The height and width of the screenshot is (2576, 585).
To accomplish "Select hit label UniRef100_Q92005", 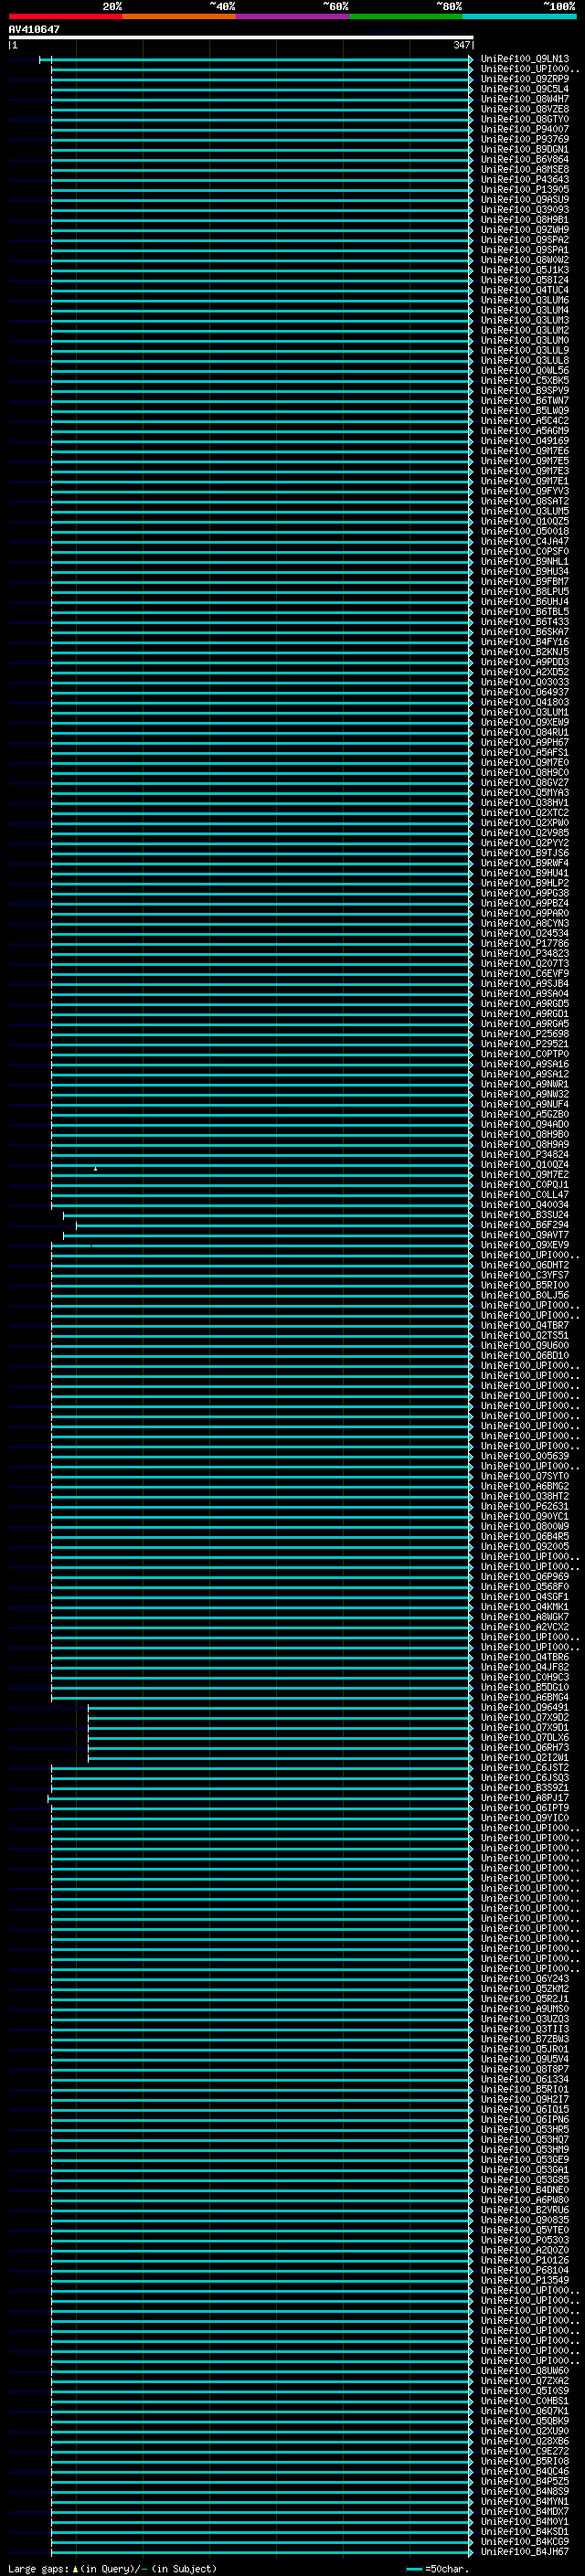I will 525,1547.
